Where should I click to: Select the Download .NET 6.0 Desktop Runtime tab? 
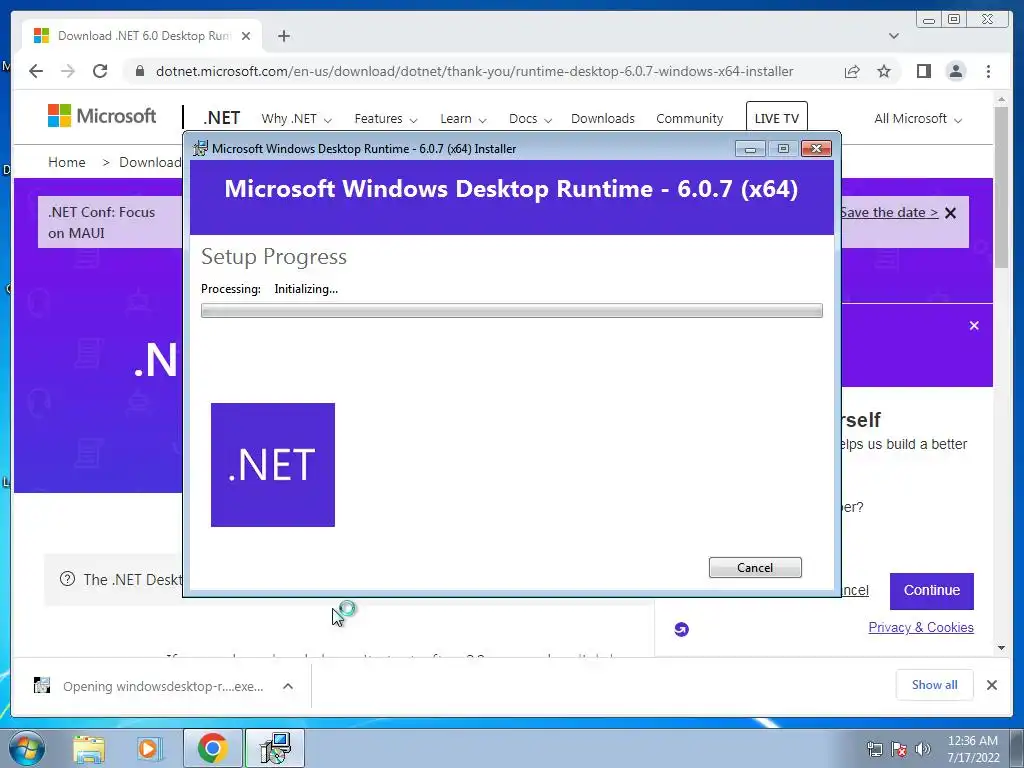click(x=142, y=36)
